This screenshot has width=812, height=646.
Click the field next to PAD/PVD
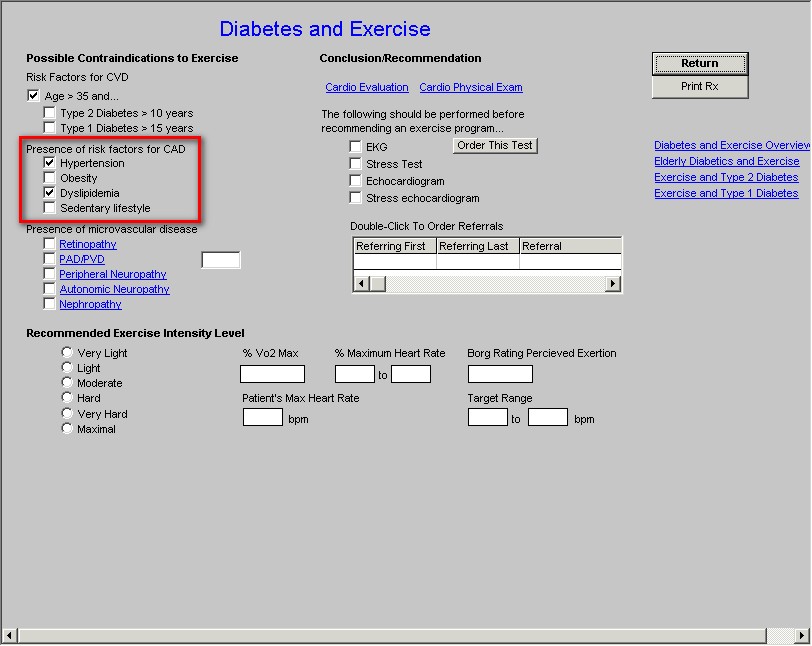pyautogui.click(x=221, y=260)
